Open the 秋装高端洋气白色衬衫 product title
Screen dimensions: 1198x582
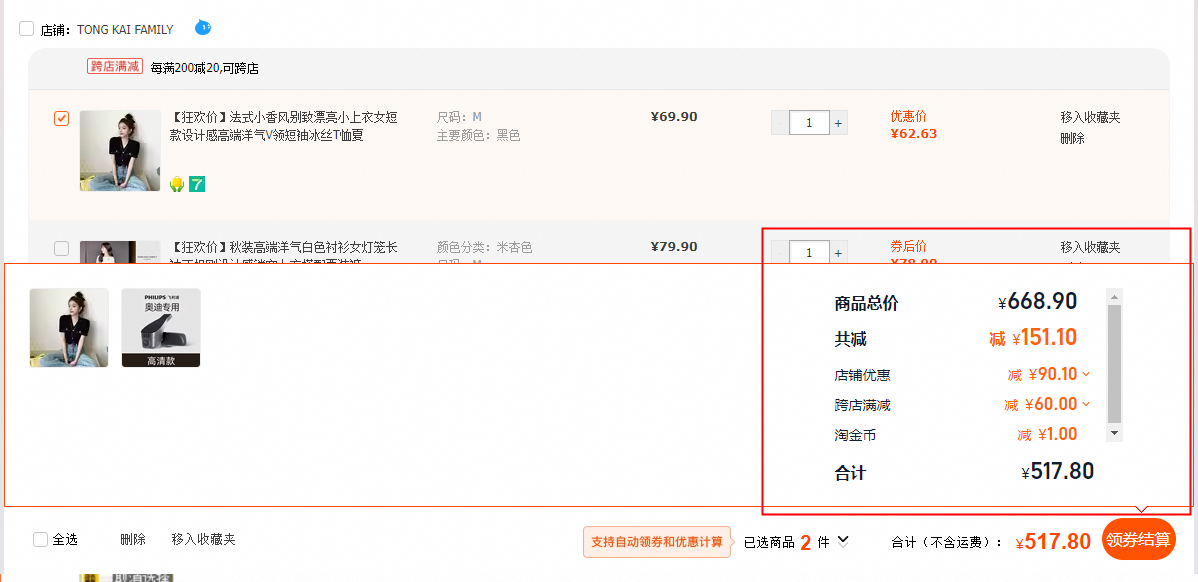pos(283,253)
